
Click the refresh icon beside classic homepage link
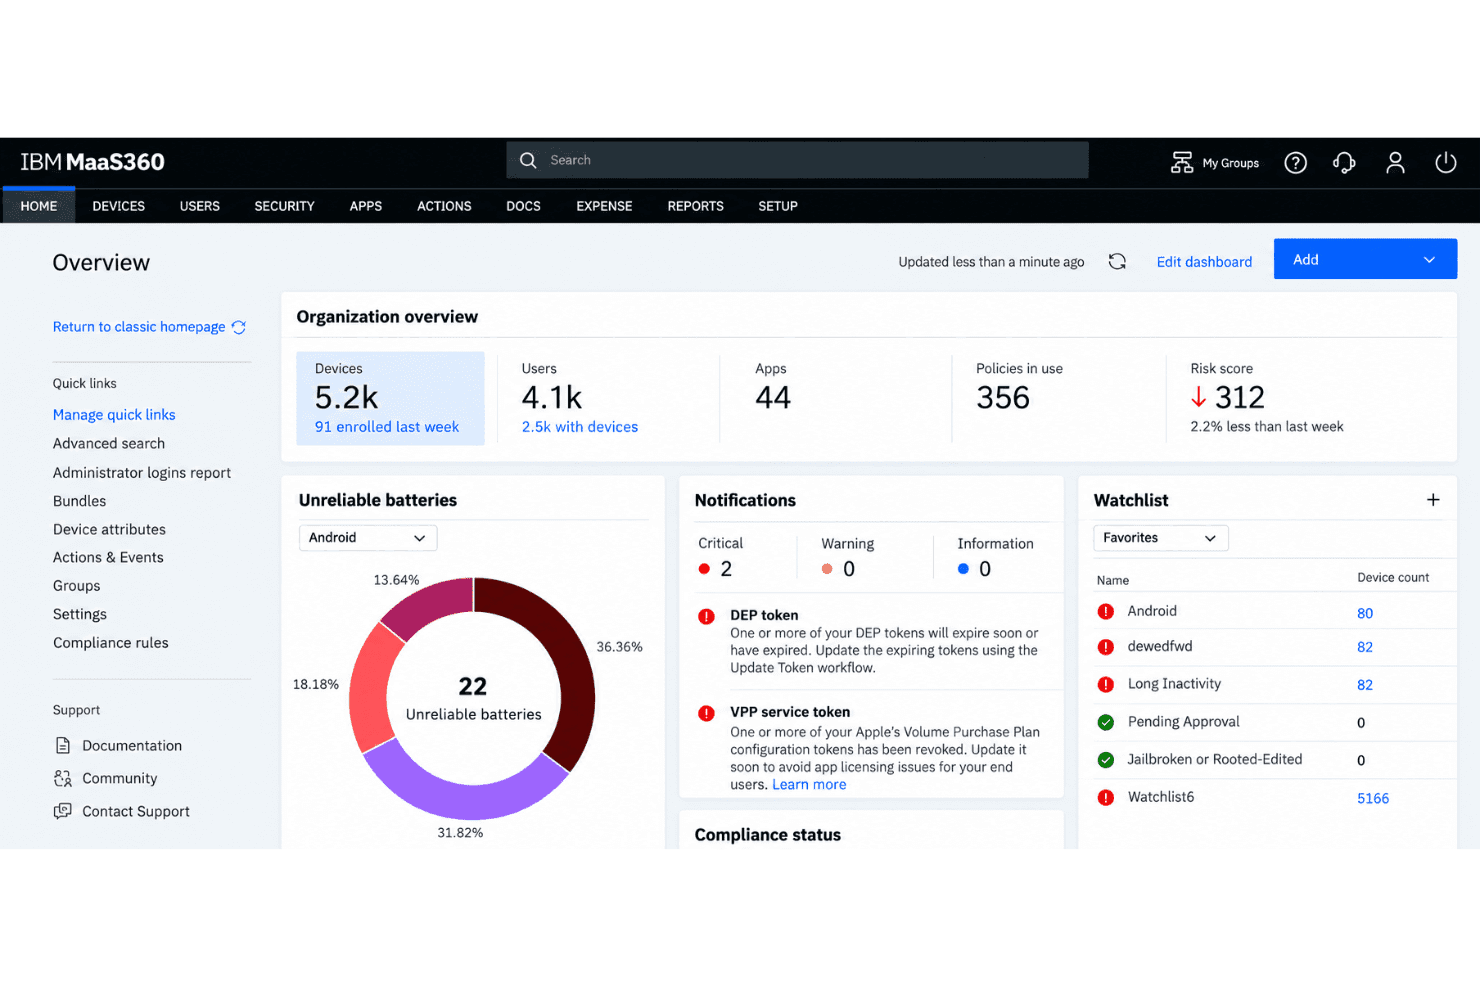tap(239, 327)
